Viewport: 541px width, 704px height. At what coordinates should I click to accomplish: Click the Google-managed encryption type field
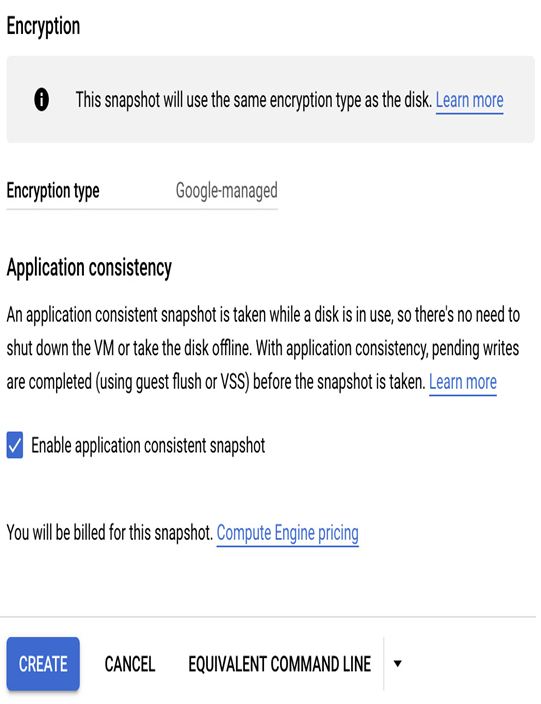[226, 191]
